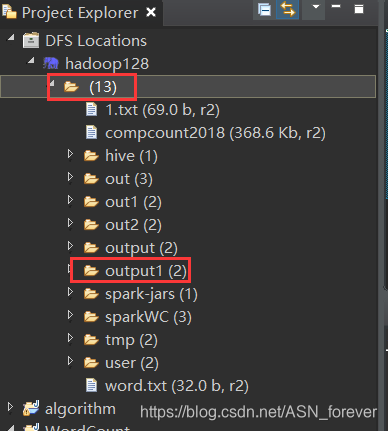Select tmp (2) entry

[x=131, y=340]
